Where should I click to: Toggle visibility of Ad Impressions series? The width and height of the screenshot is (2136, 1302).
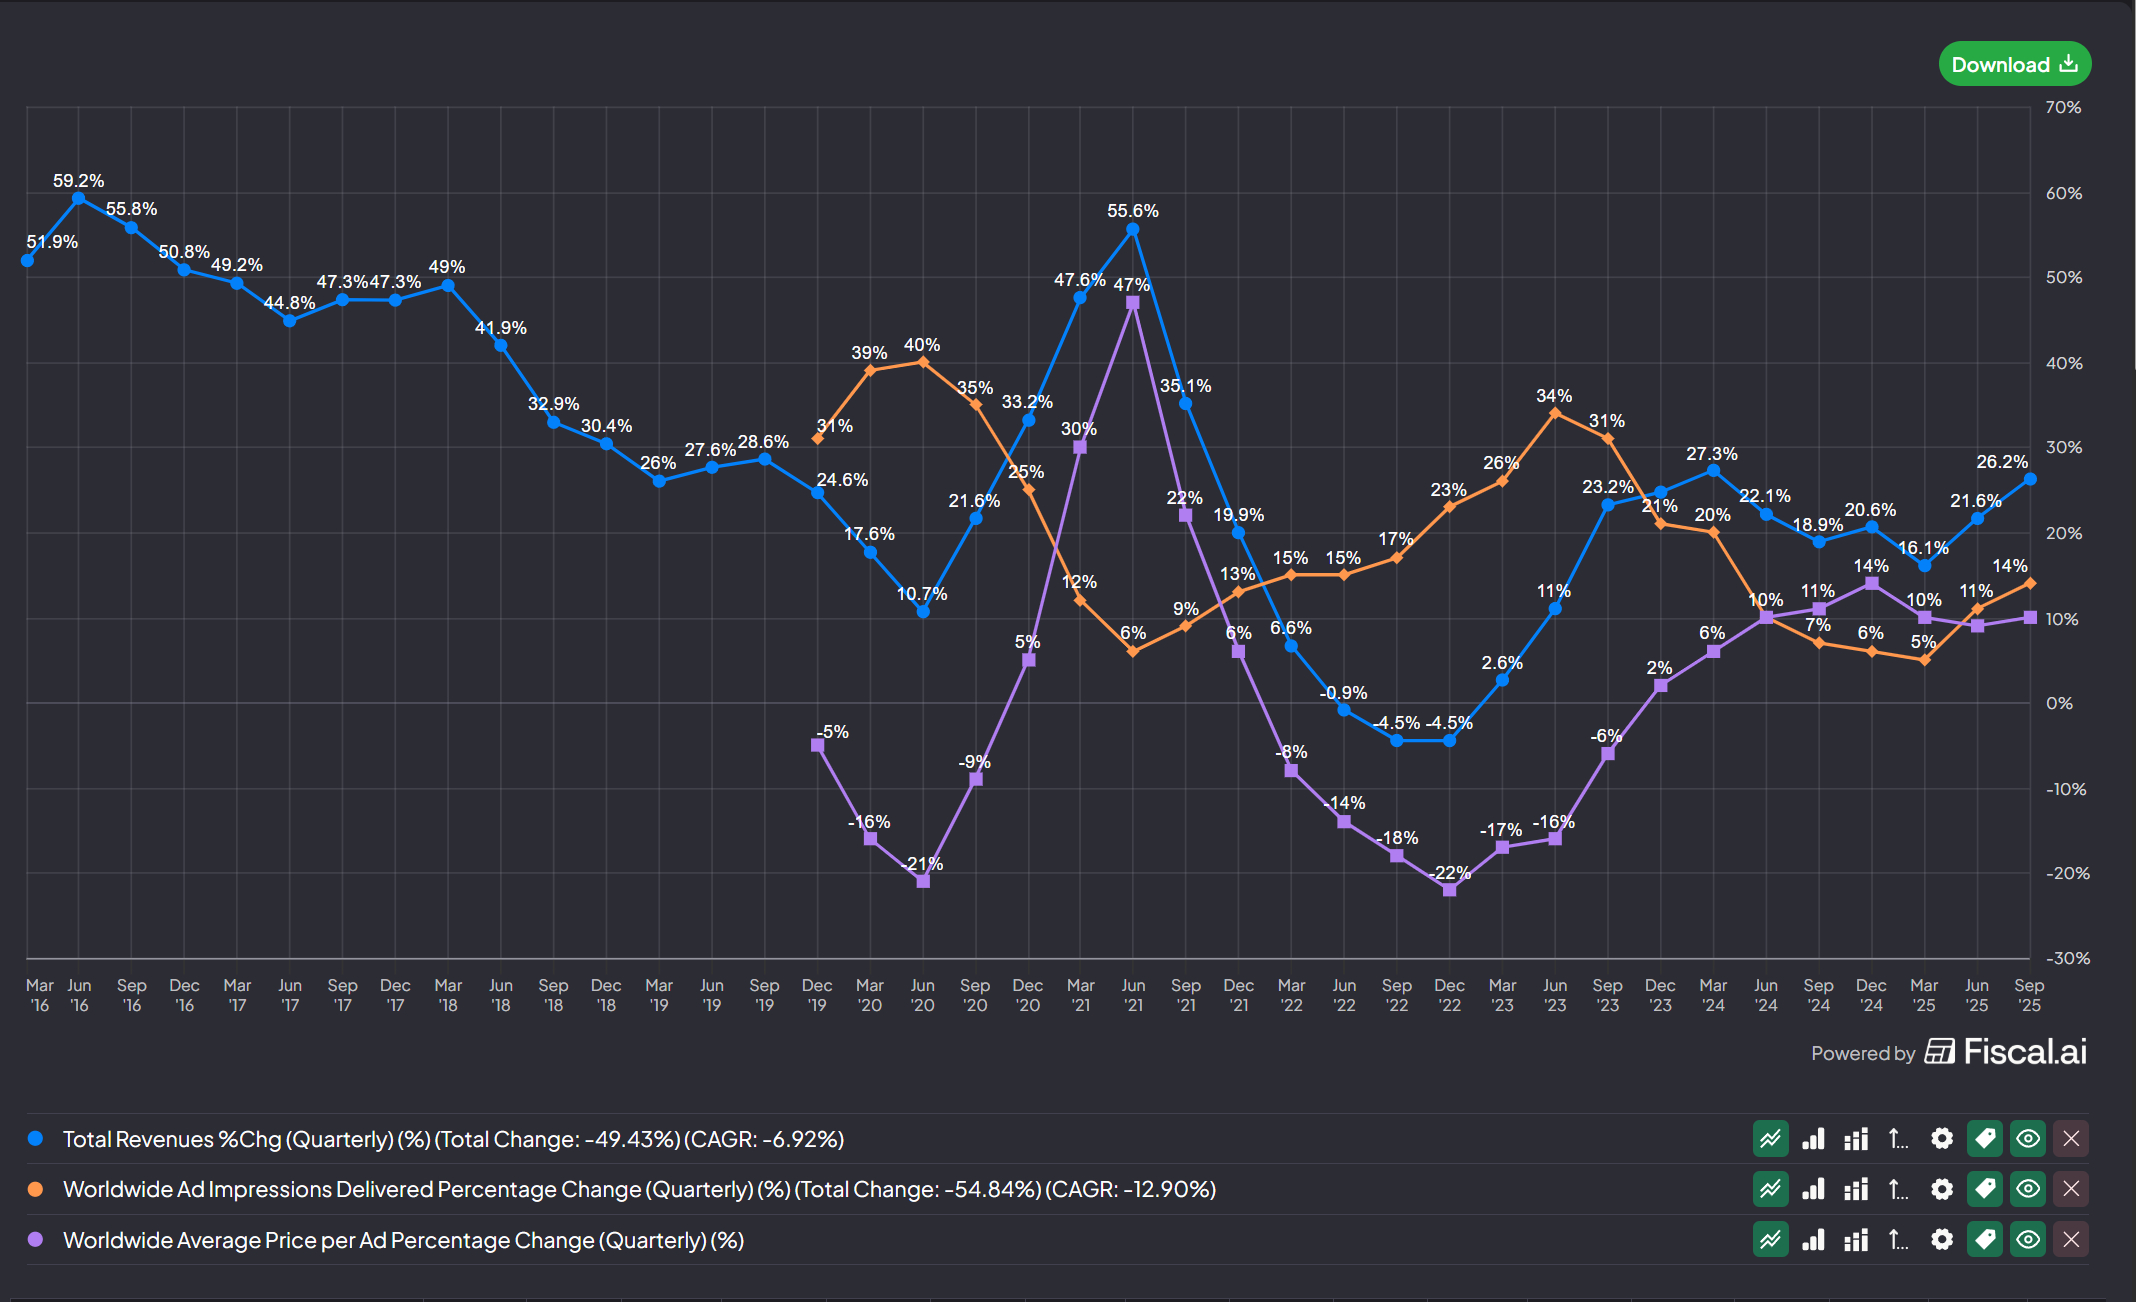click(2028, 1189)
